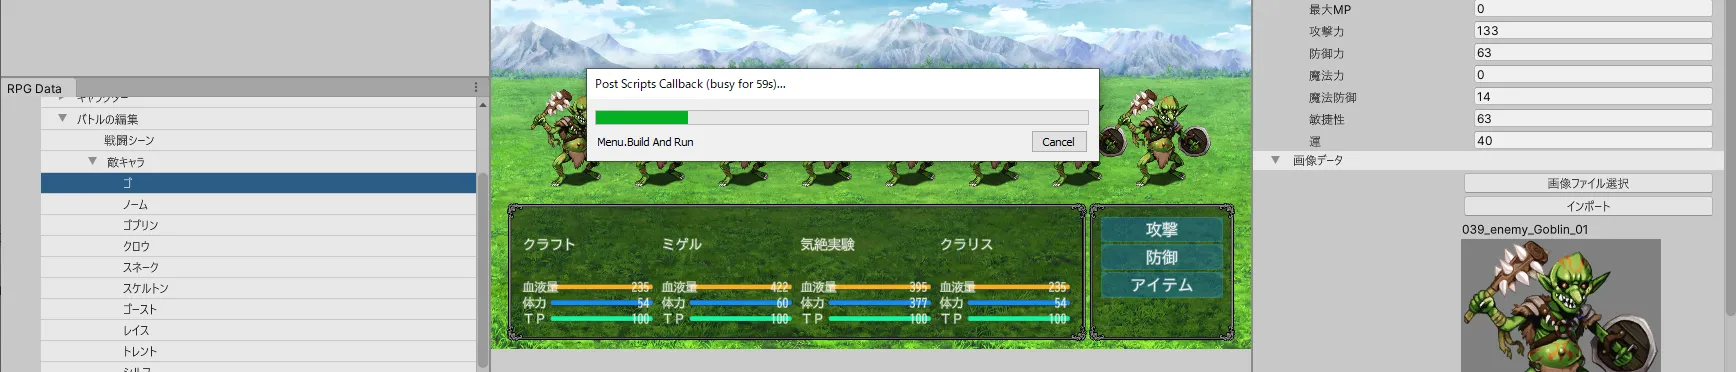Edit the 運 value field

(1593, 140)
